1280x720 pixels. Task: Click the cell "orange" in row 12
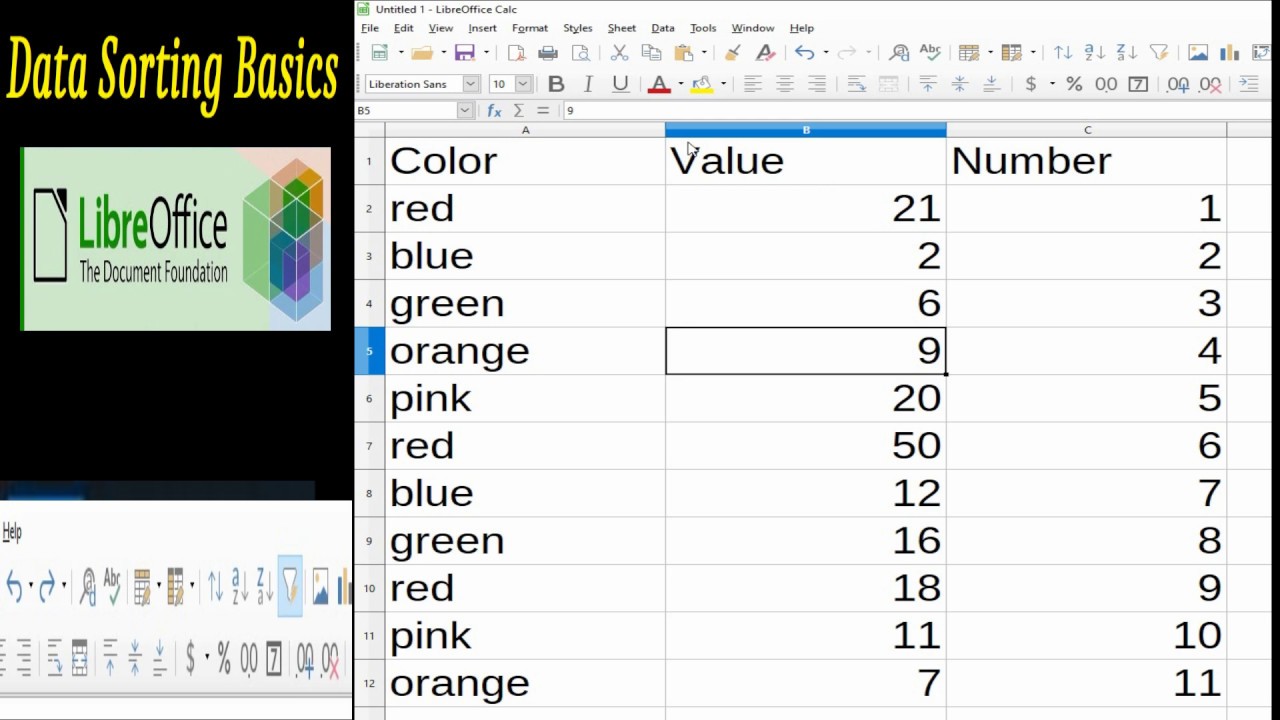525,683
